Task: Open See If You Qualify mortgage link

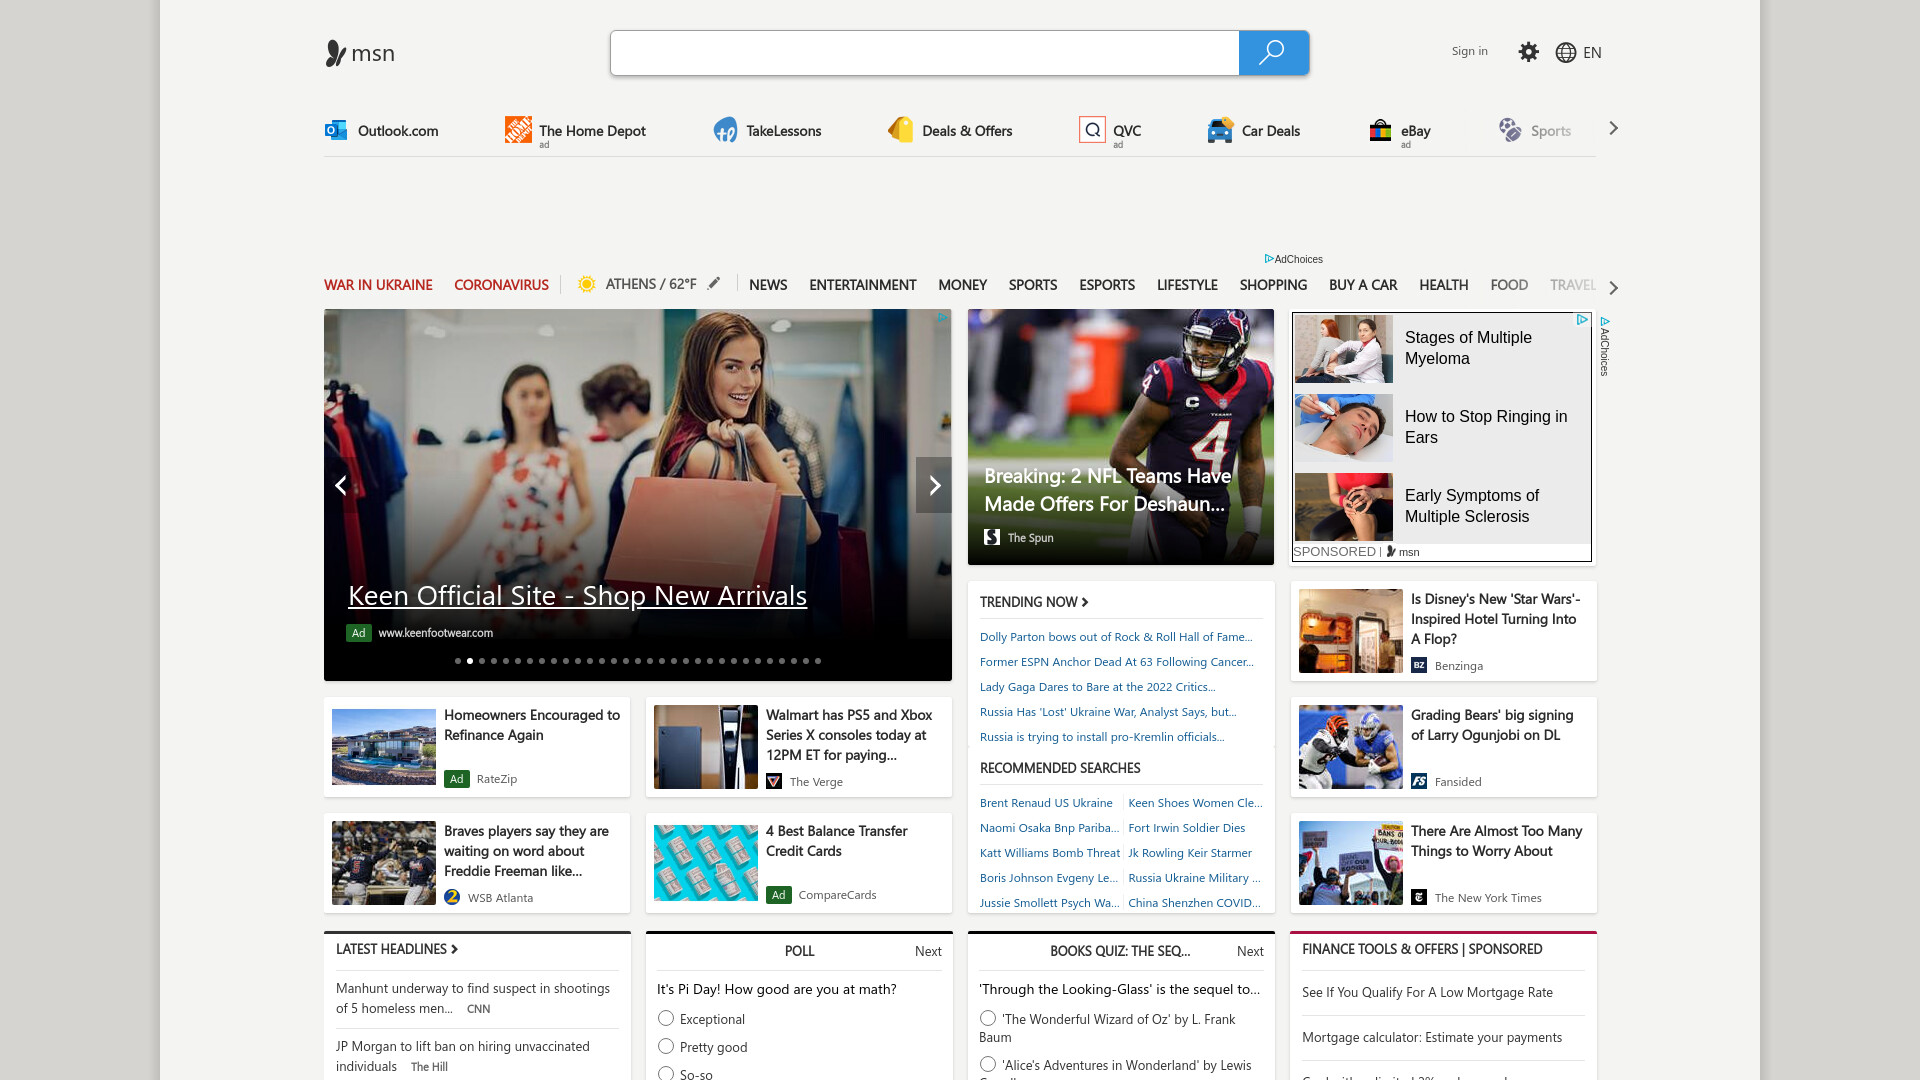Action: coord(1427,993)
